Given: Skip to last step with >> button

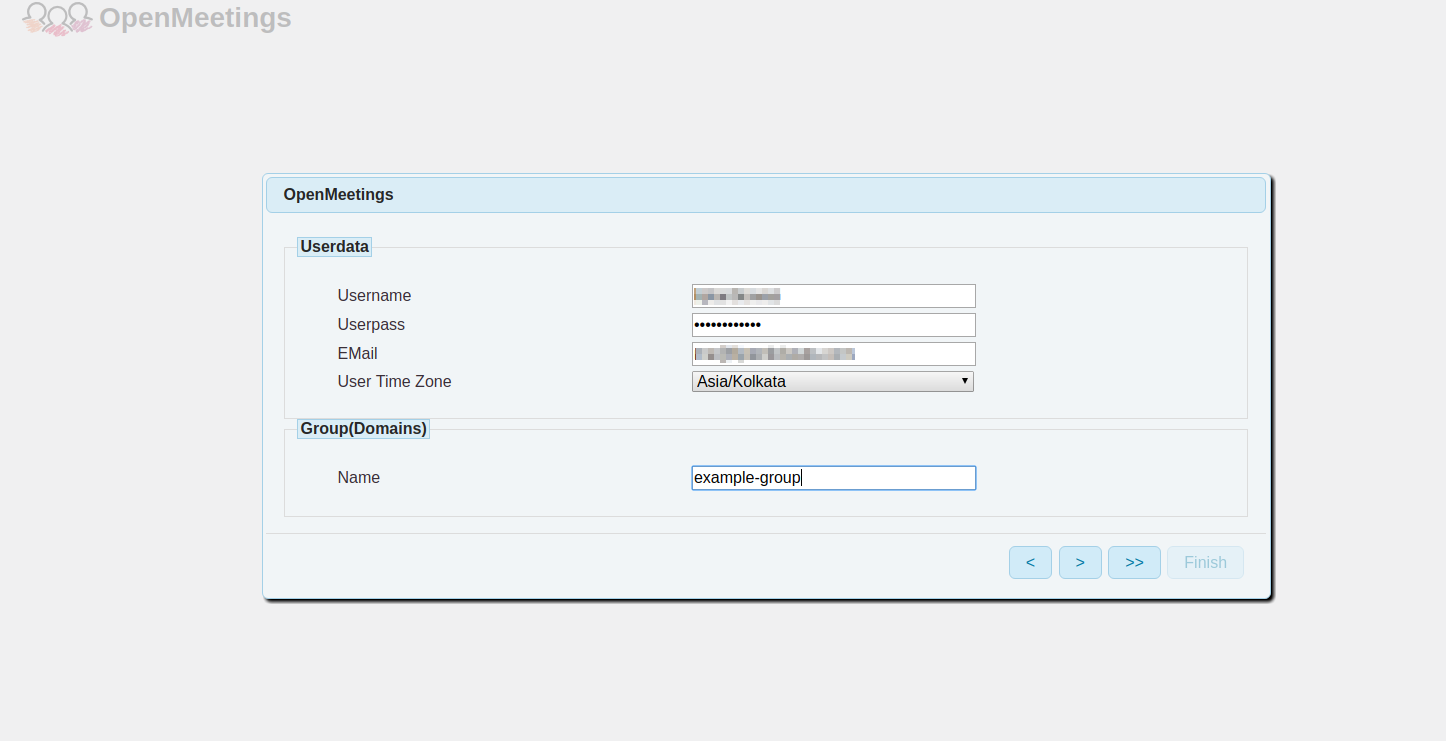Looking at the screenshot, I should coord(1134,562).
